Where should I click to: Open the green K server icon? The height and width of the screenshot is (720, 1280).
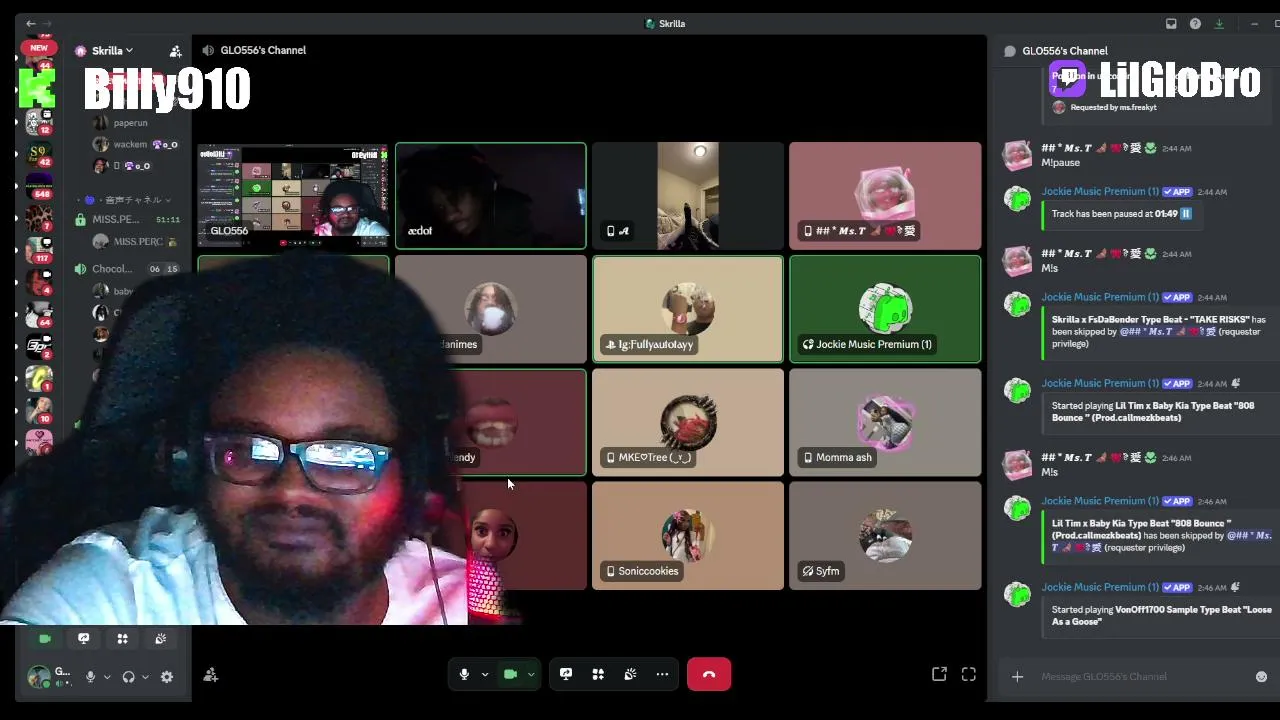click(x=38, y=88)
